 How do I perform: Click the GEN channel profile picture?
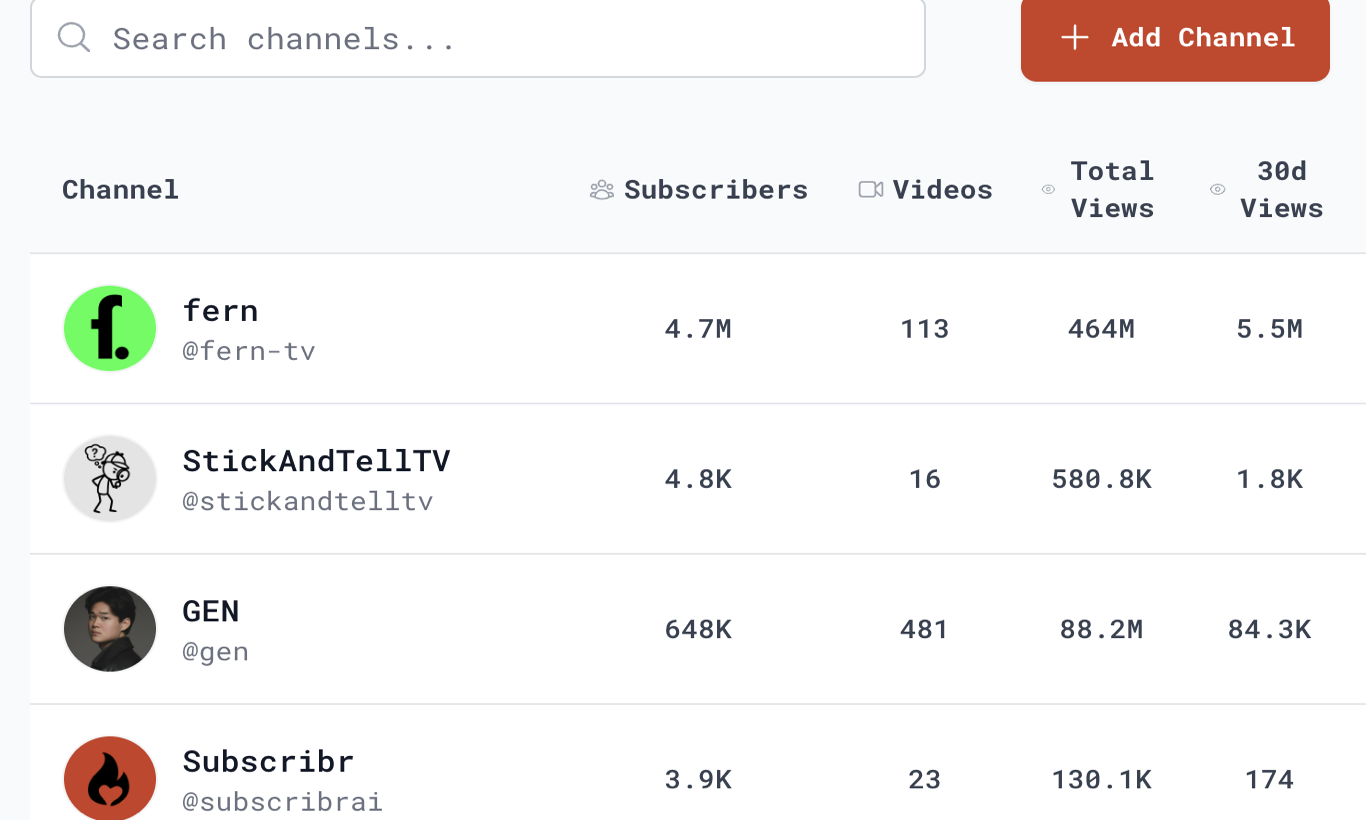[x=110, y=629]
